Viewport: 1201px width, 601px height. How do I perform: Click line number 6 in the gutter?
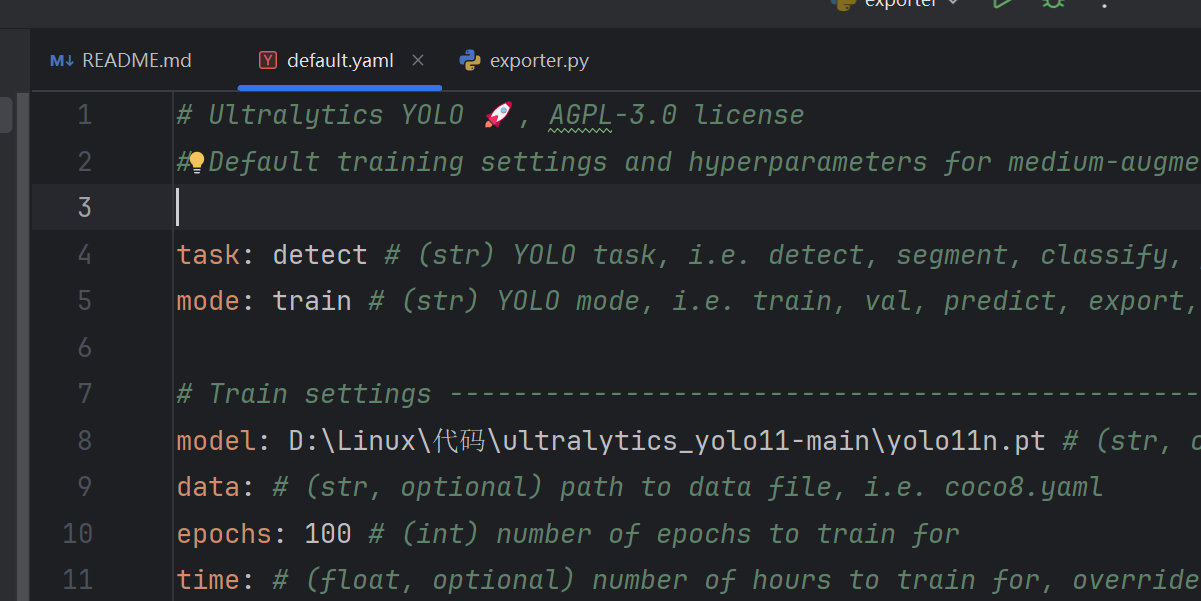pos(84,347)
